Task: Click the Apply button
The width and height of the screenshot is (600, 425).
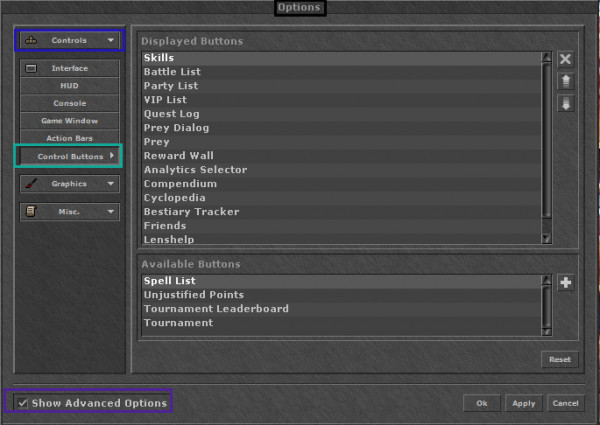Action: coord(523,403)
